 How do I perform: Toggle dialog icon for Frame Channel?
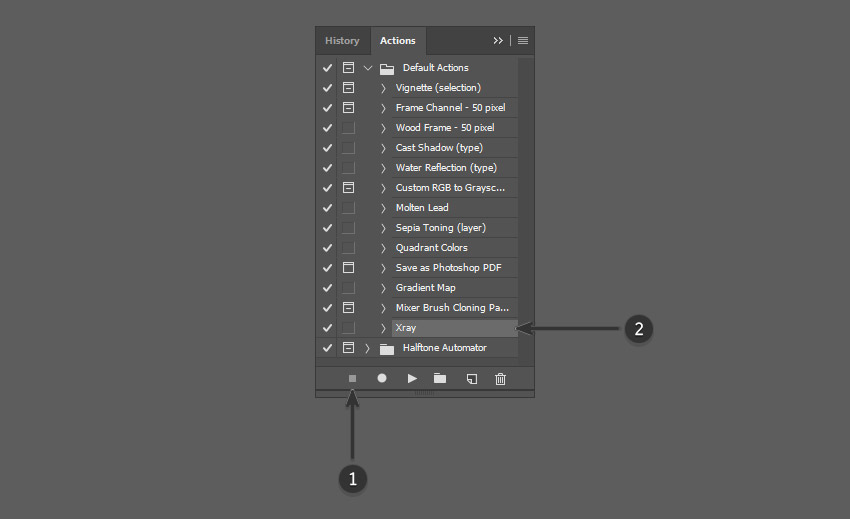349,107
